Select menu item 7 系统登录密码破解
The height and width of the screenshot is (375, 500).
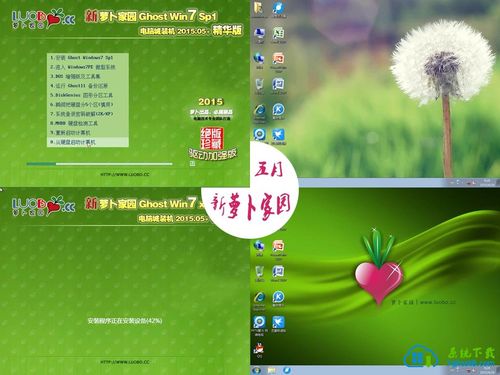pyautogui.click(x=88, y=114)
